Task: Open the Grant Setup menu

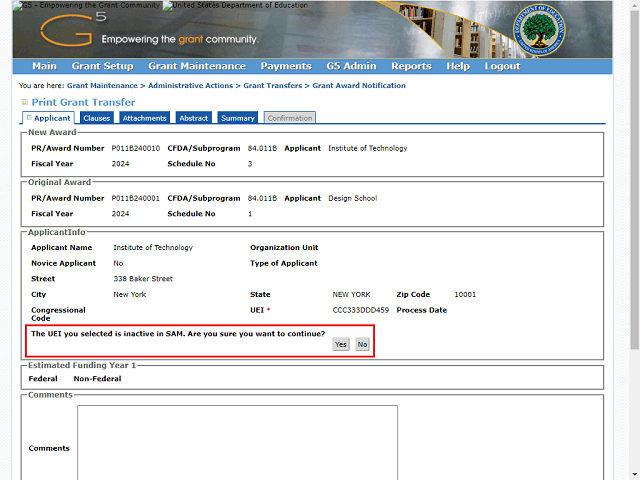Action: click(102, 66)
